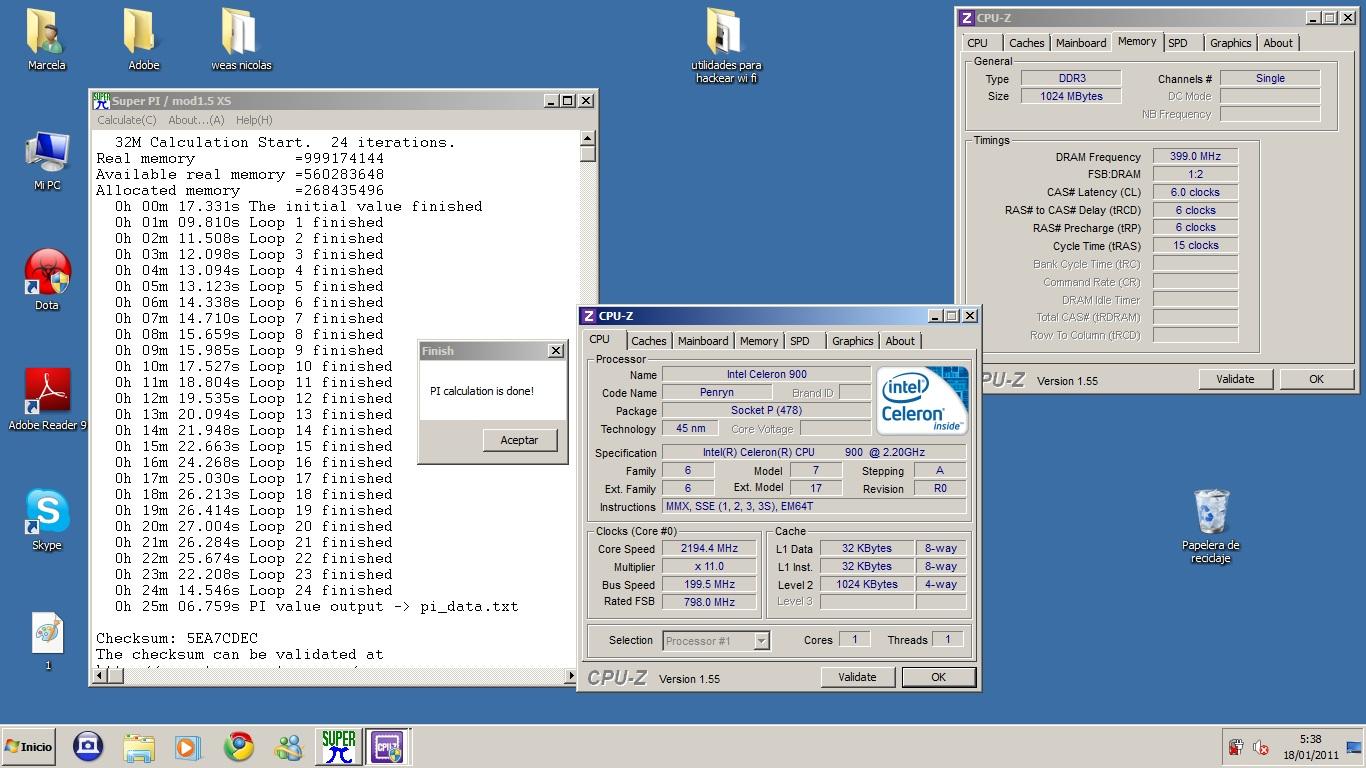The image size is (1366, 768).
Task: Open 'utilidades para hackear wi fi' folder
Action: [x=726, y=46]
